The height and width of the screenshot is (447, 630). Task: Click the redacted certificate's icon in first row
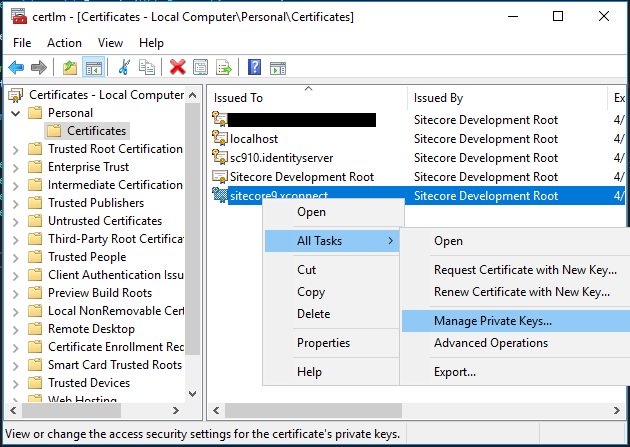coord(220,119)
